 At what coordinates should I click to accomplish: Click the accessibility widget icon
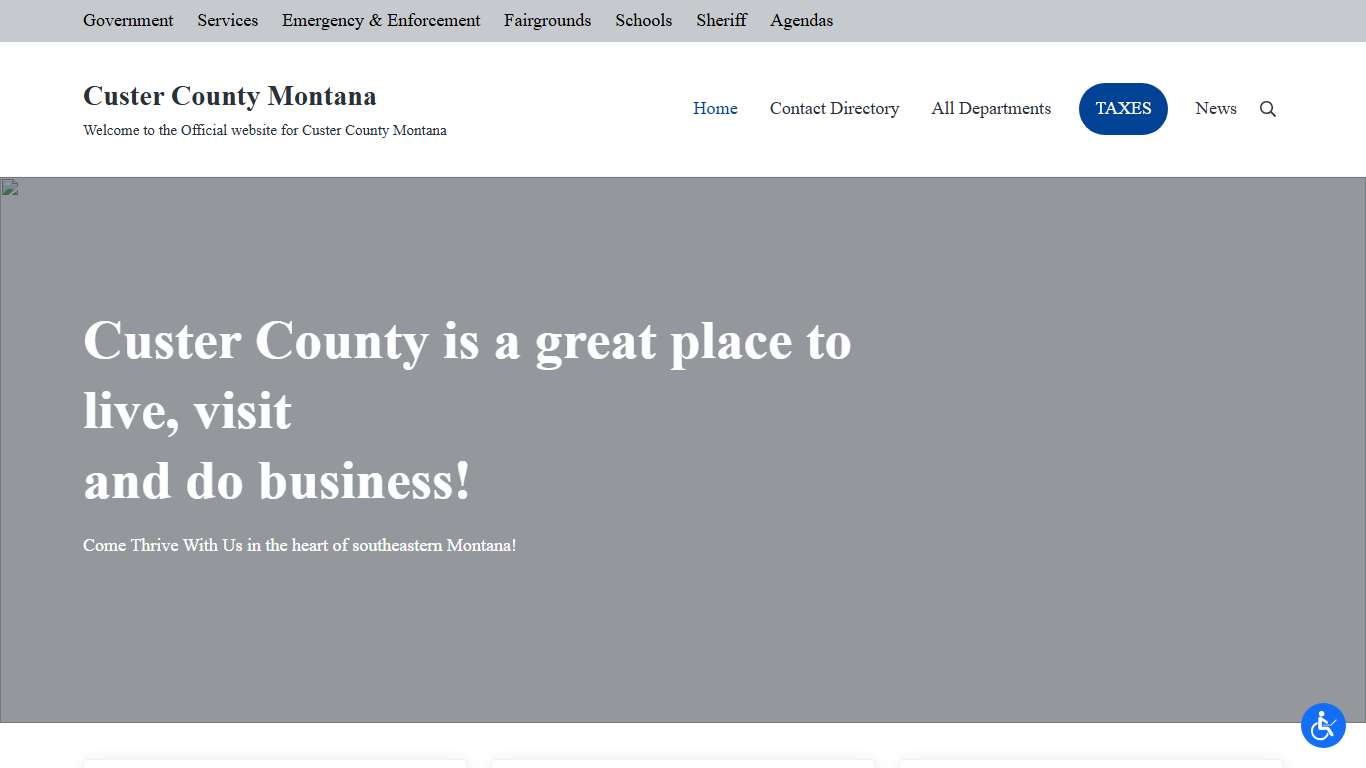click(x=1323, y=726)
